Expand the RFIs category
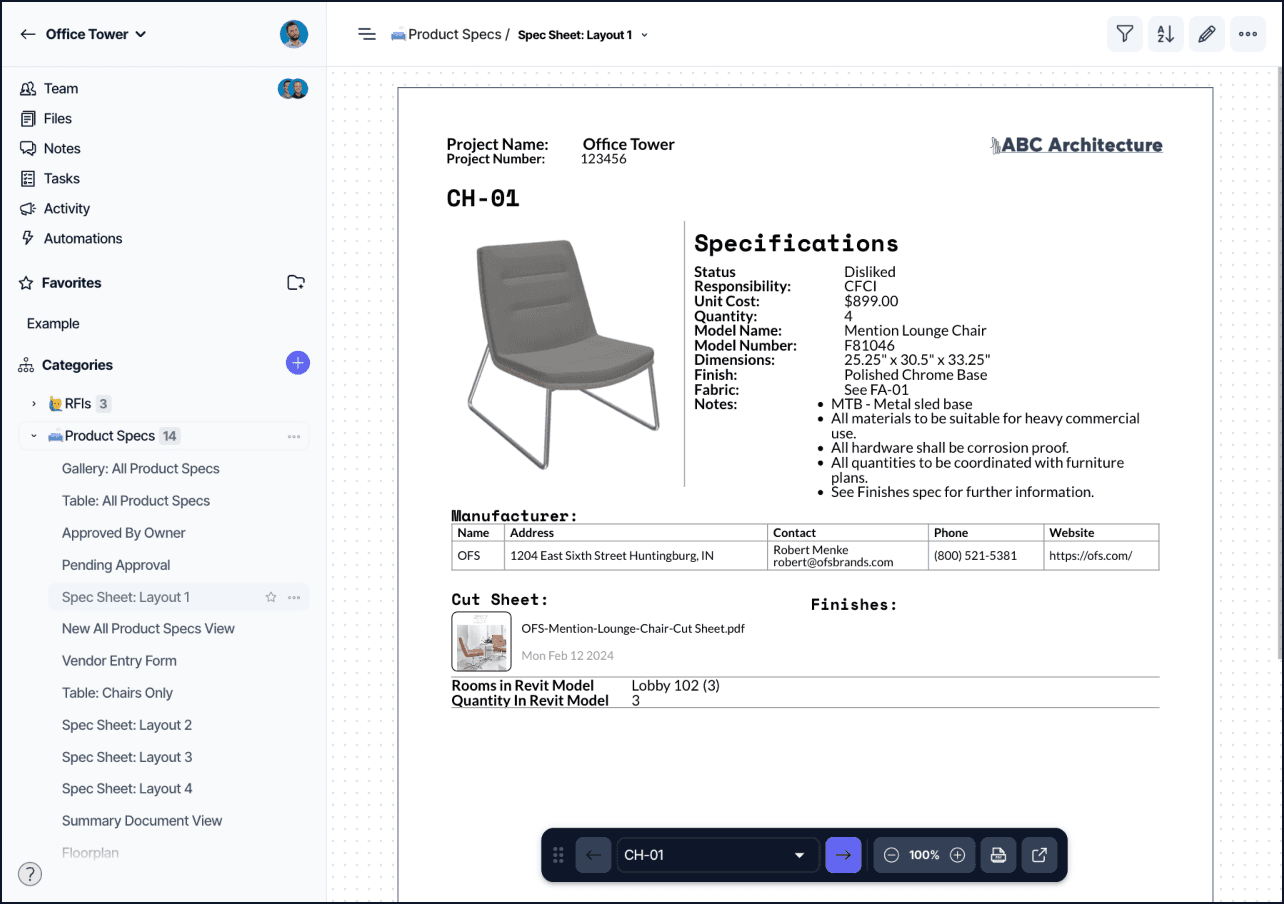The height and width of the screenshot is (904, 1284). click(34, 404)
